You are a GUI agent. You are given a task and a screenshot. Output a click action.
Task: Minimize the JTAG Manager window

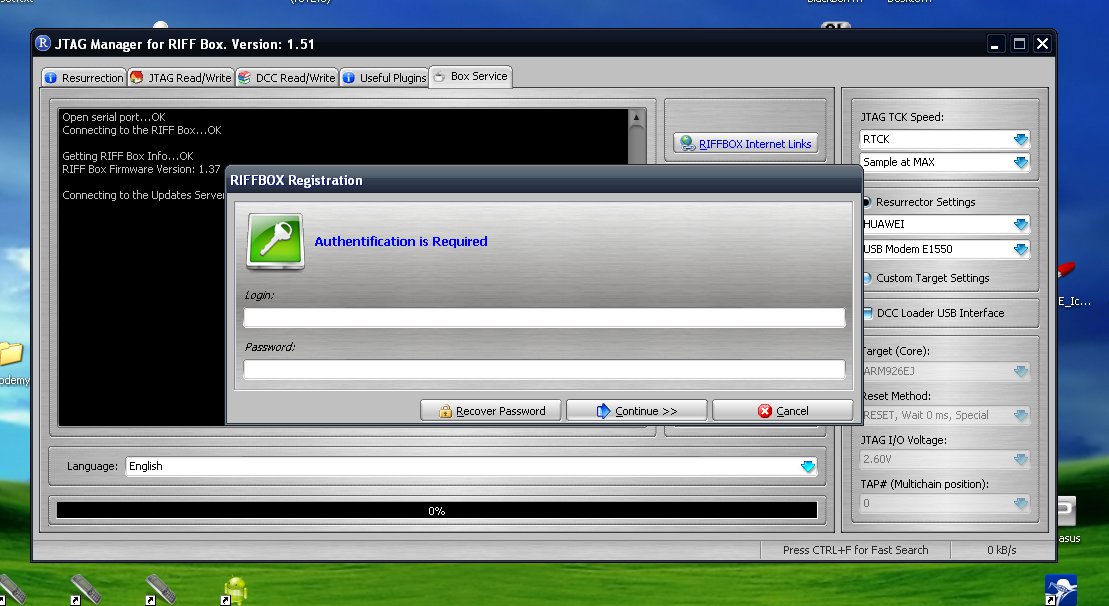pyautogui.click(x=995, y=44)
